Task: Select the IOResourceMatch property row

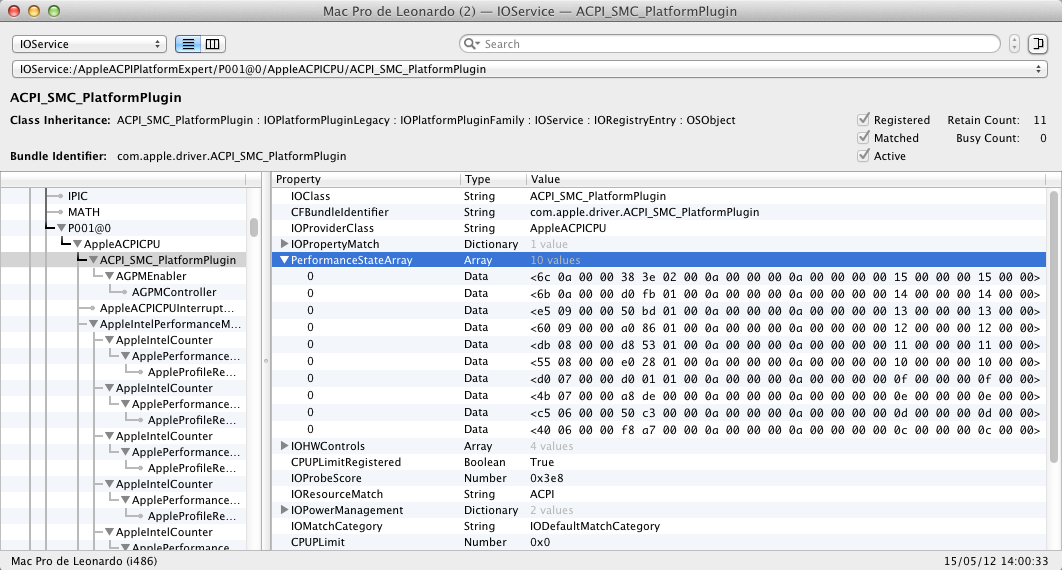Action: click(659, 494)
